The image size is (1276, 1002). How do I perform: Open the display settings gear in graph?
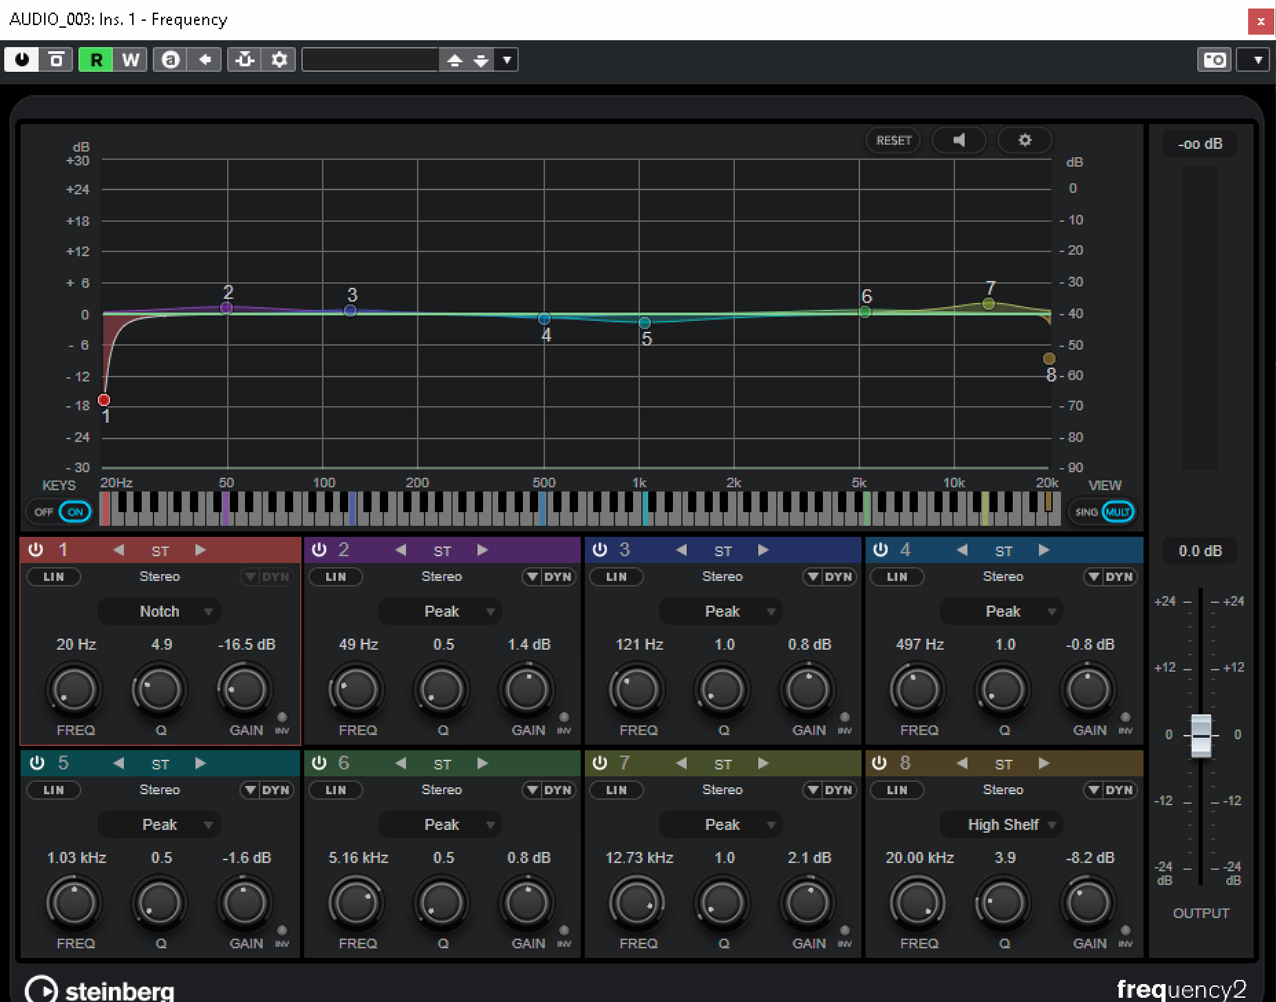[x=1024, y=141]
